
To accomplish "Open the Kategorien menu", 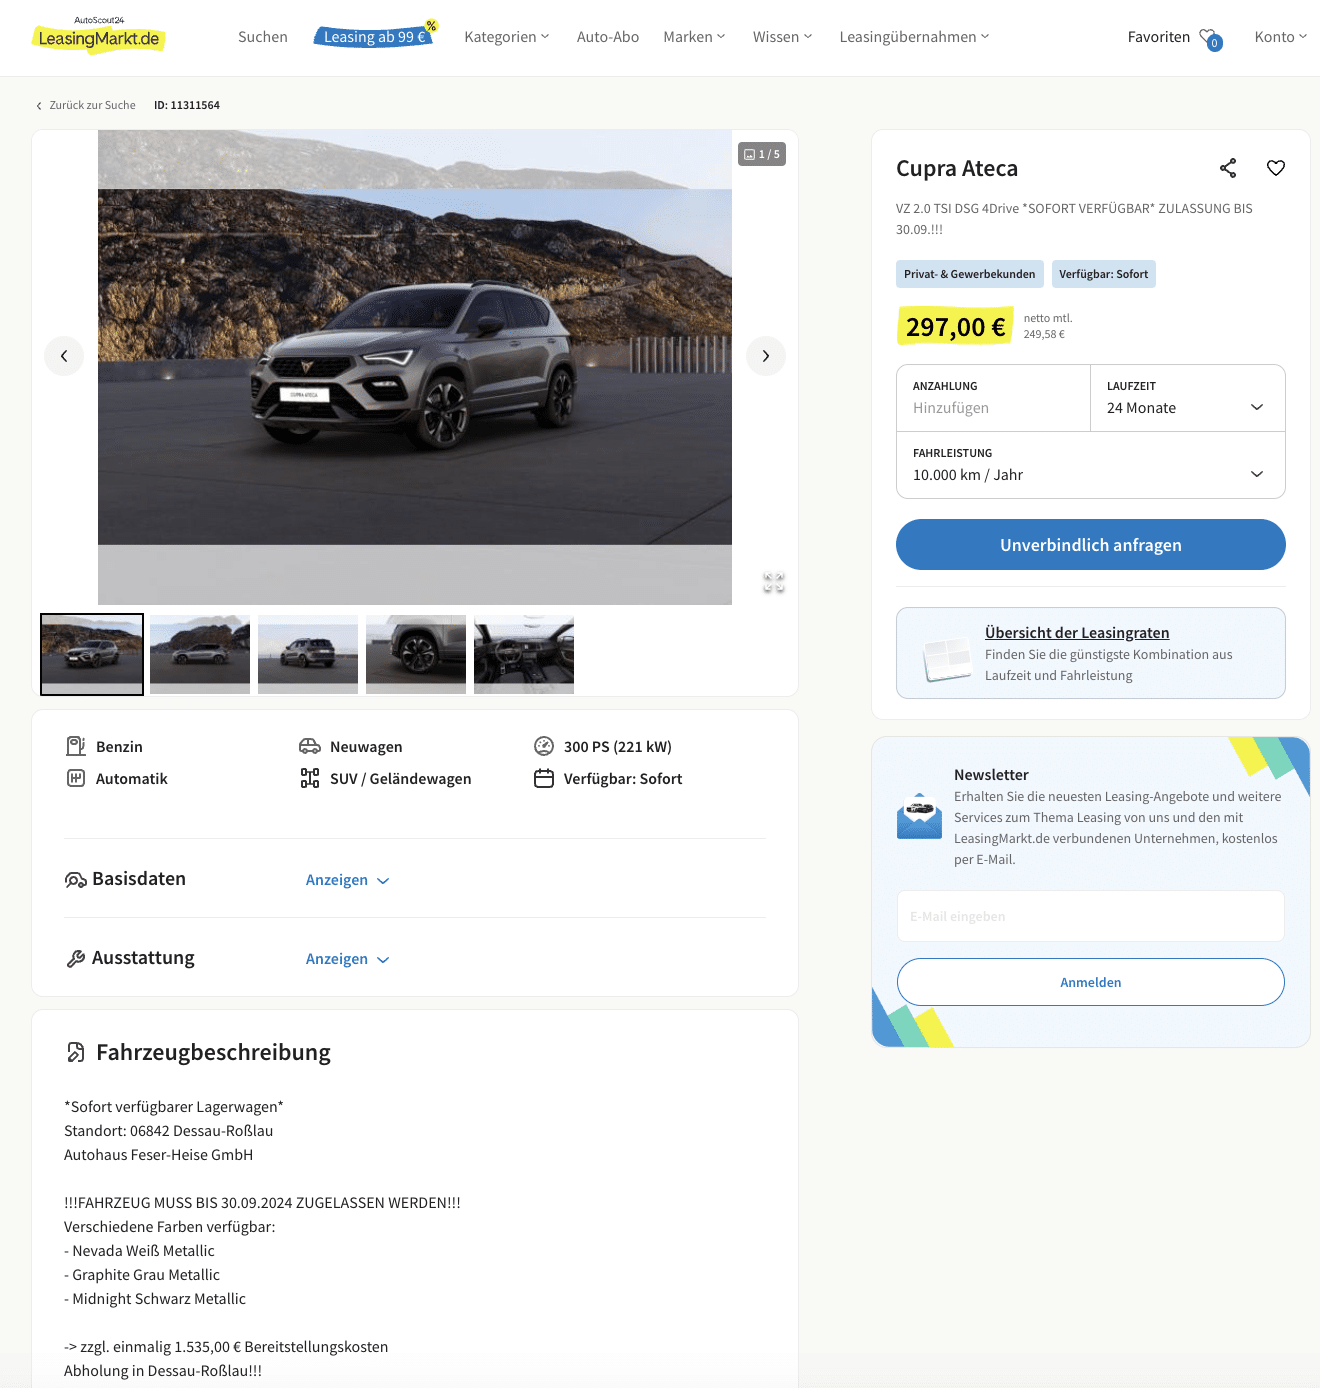I will pos(507,37).
